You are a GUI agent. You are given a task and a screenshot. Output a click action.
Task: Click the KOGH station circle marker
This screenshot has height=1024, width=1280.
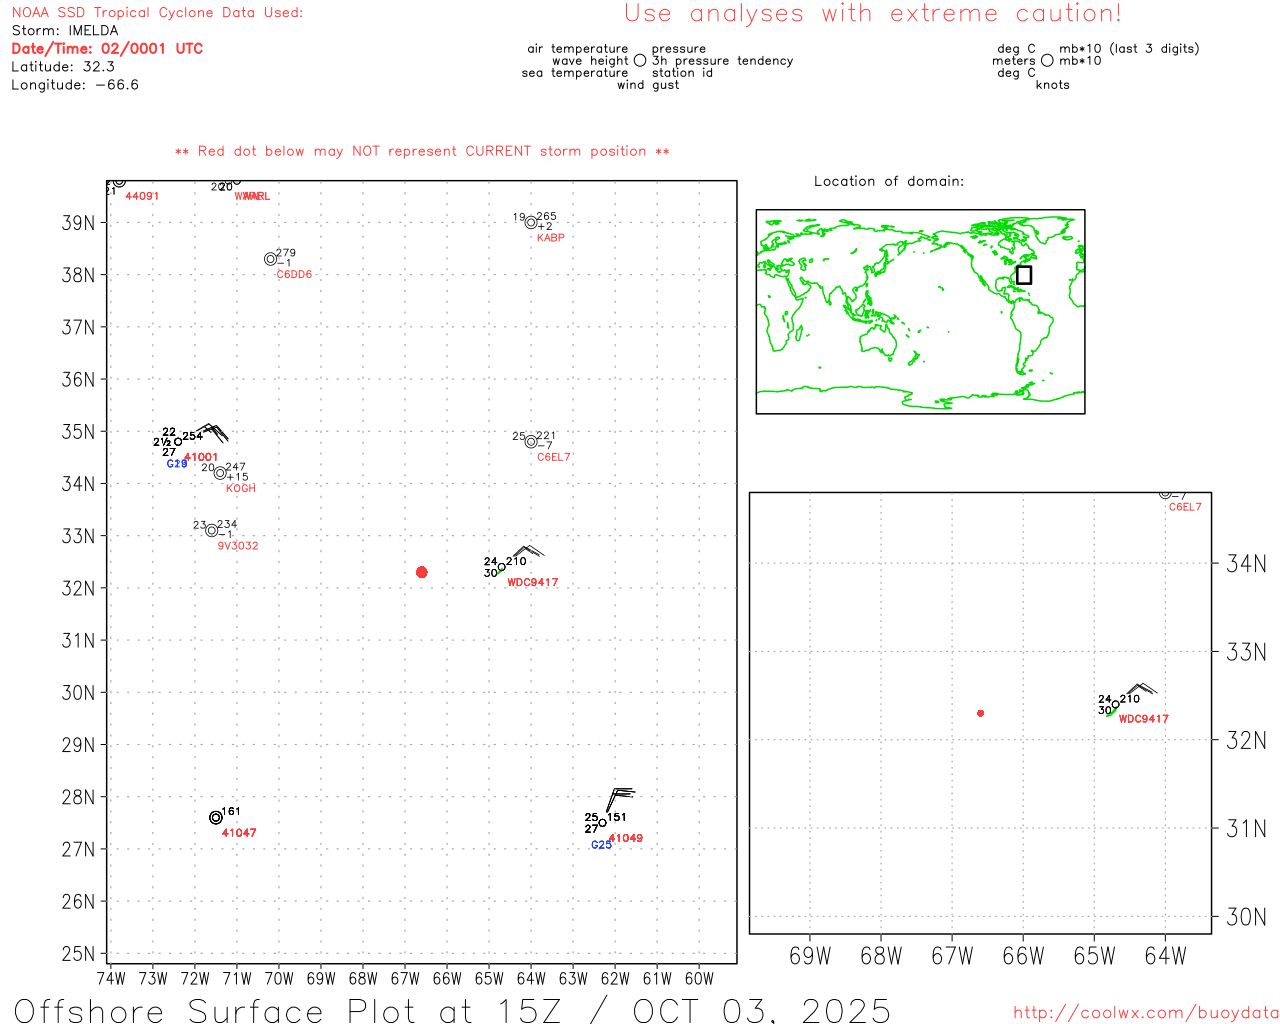220,473
